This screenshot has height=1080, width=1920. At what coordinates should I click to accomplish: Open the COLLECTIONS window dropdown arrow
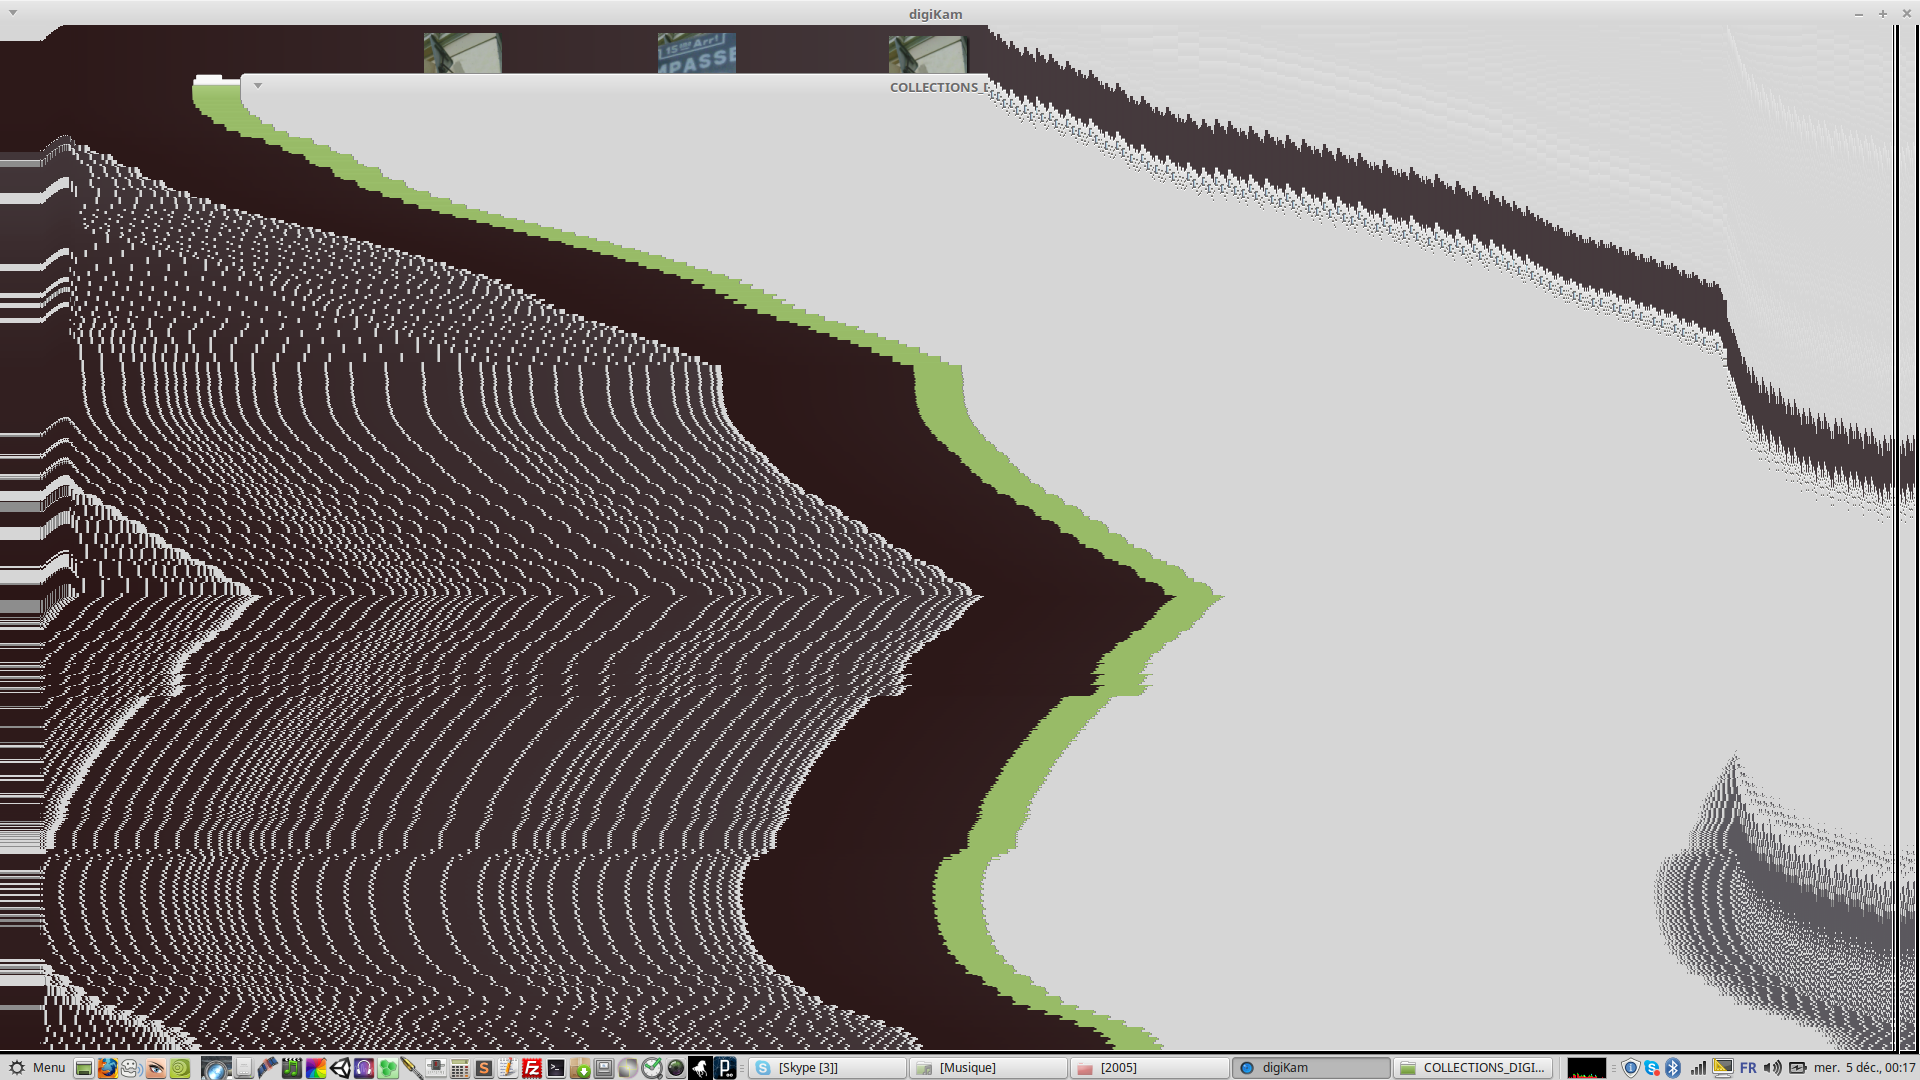[258, 86]
